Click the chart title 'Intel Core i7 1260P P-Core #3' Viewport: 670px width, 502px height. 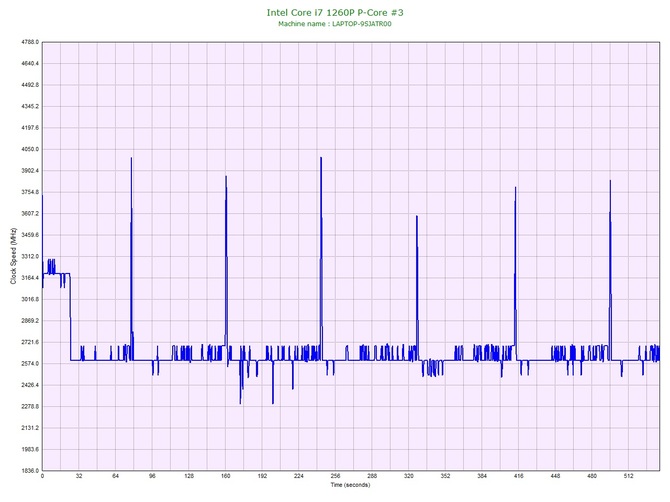click(x=335, y=12)
